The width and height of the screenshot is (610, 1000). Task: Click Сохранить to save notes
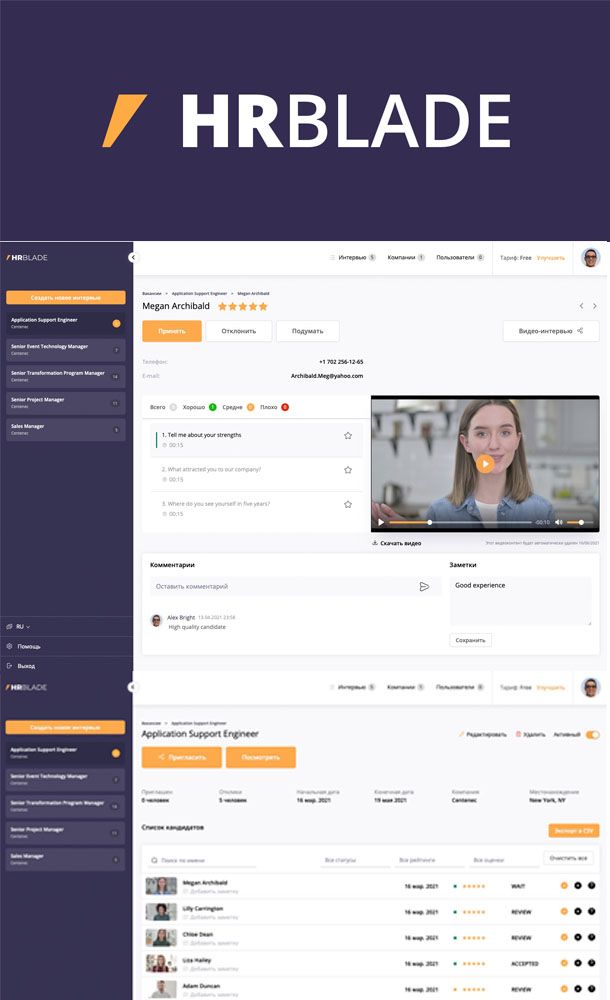pyautogui.click(x=470, y=640)
